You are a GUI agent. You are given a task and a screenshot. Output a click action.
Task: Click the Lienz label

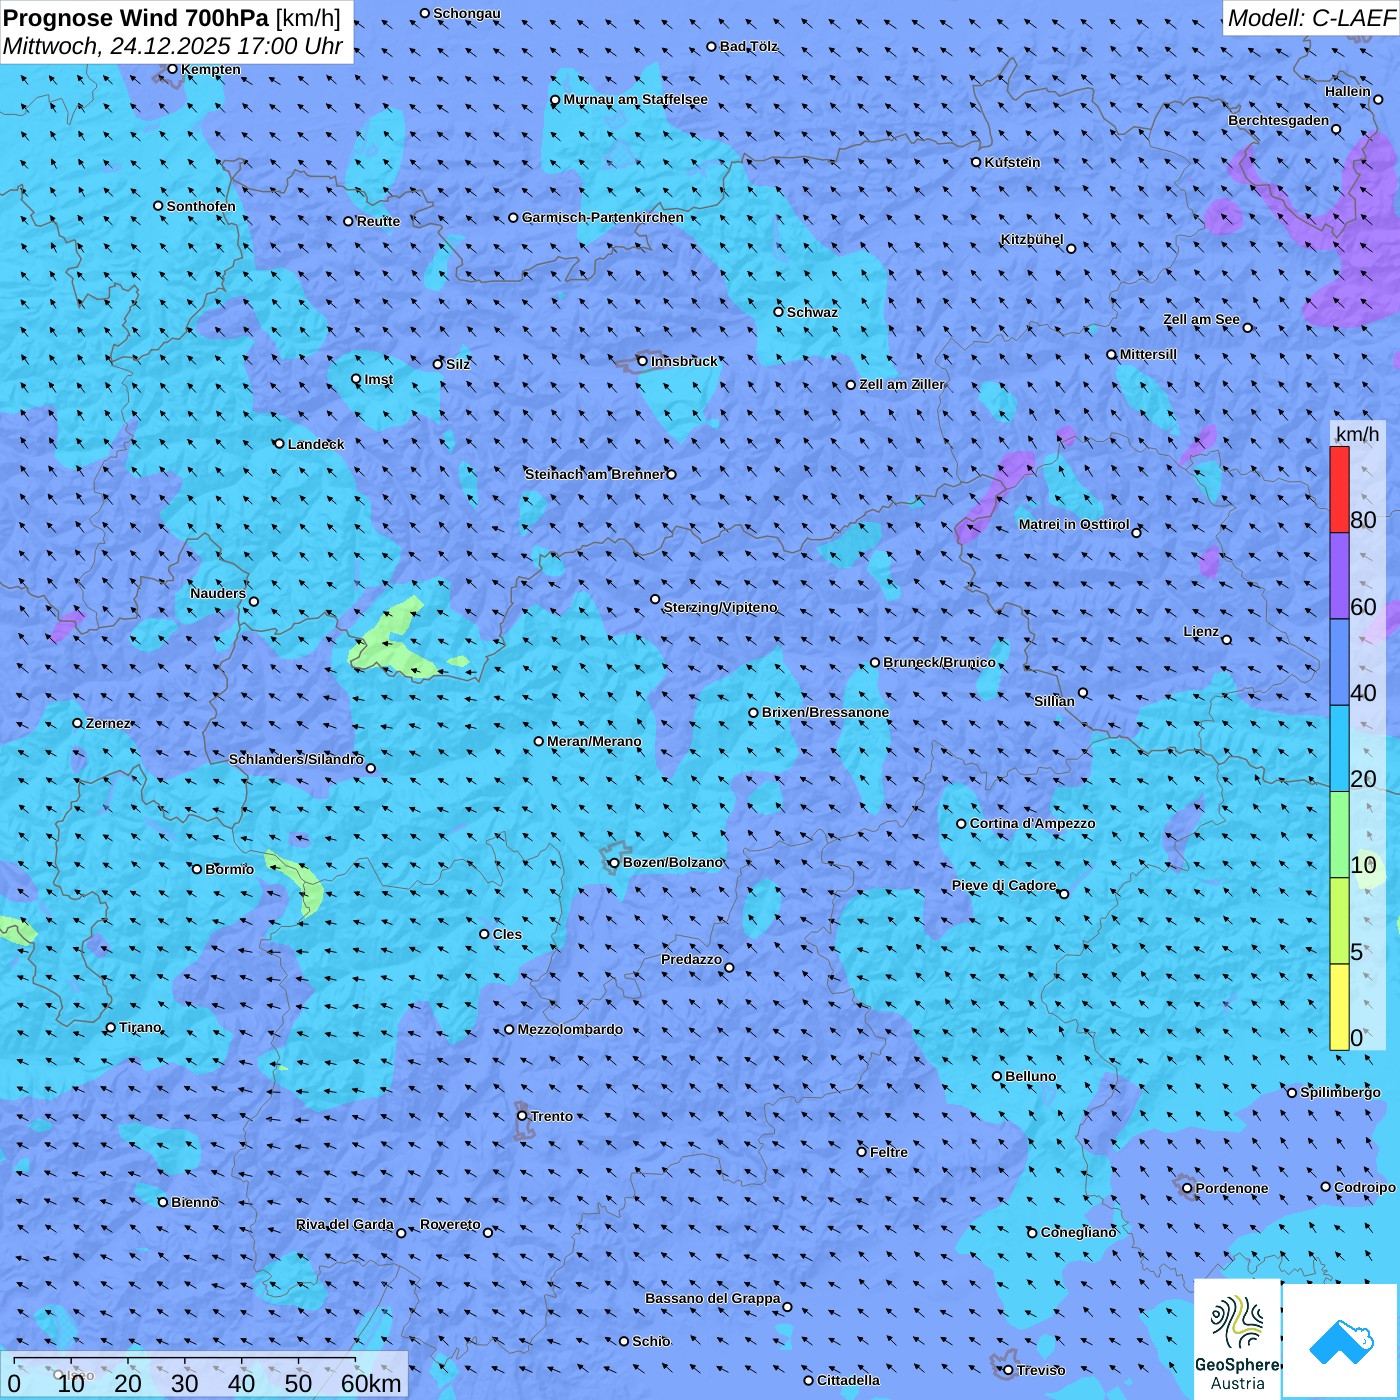(x=1200, y=631)
